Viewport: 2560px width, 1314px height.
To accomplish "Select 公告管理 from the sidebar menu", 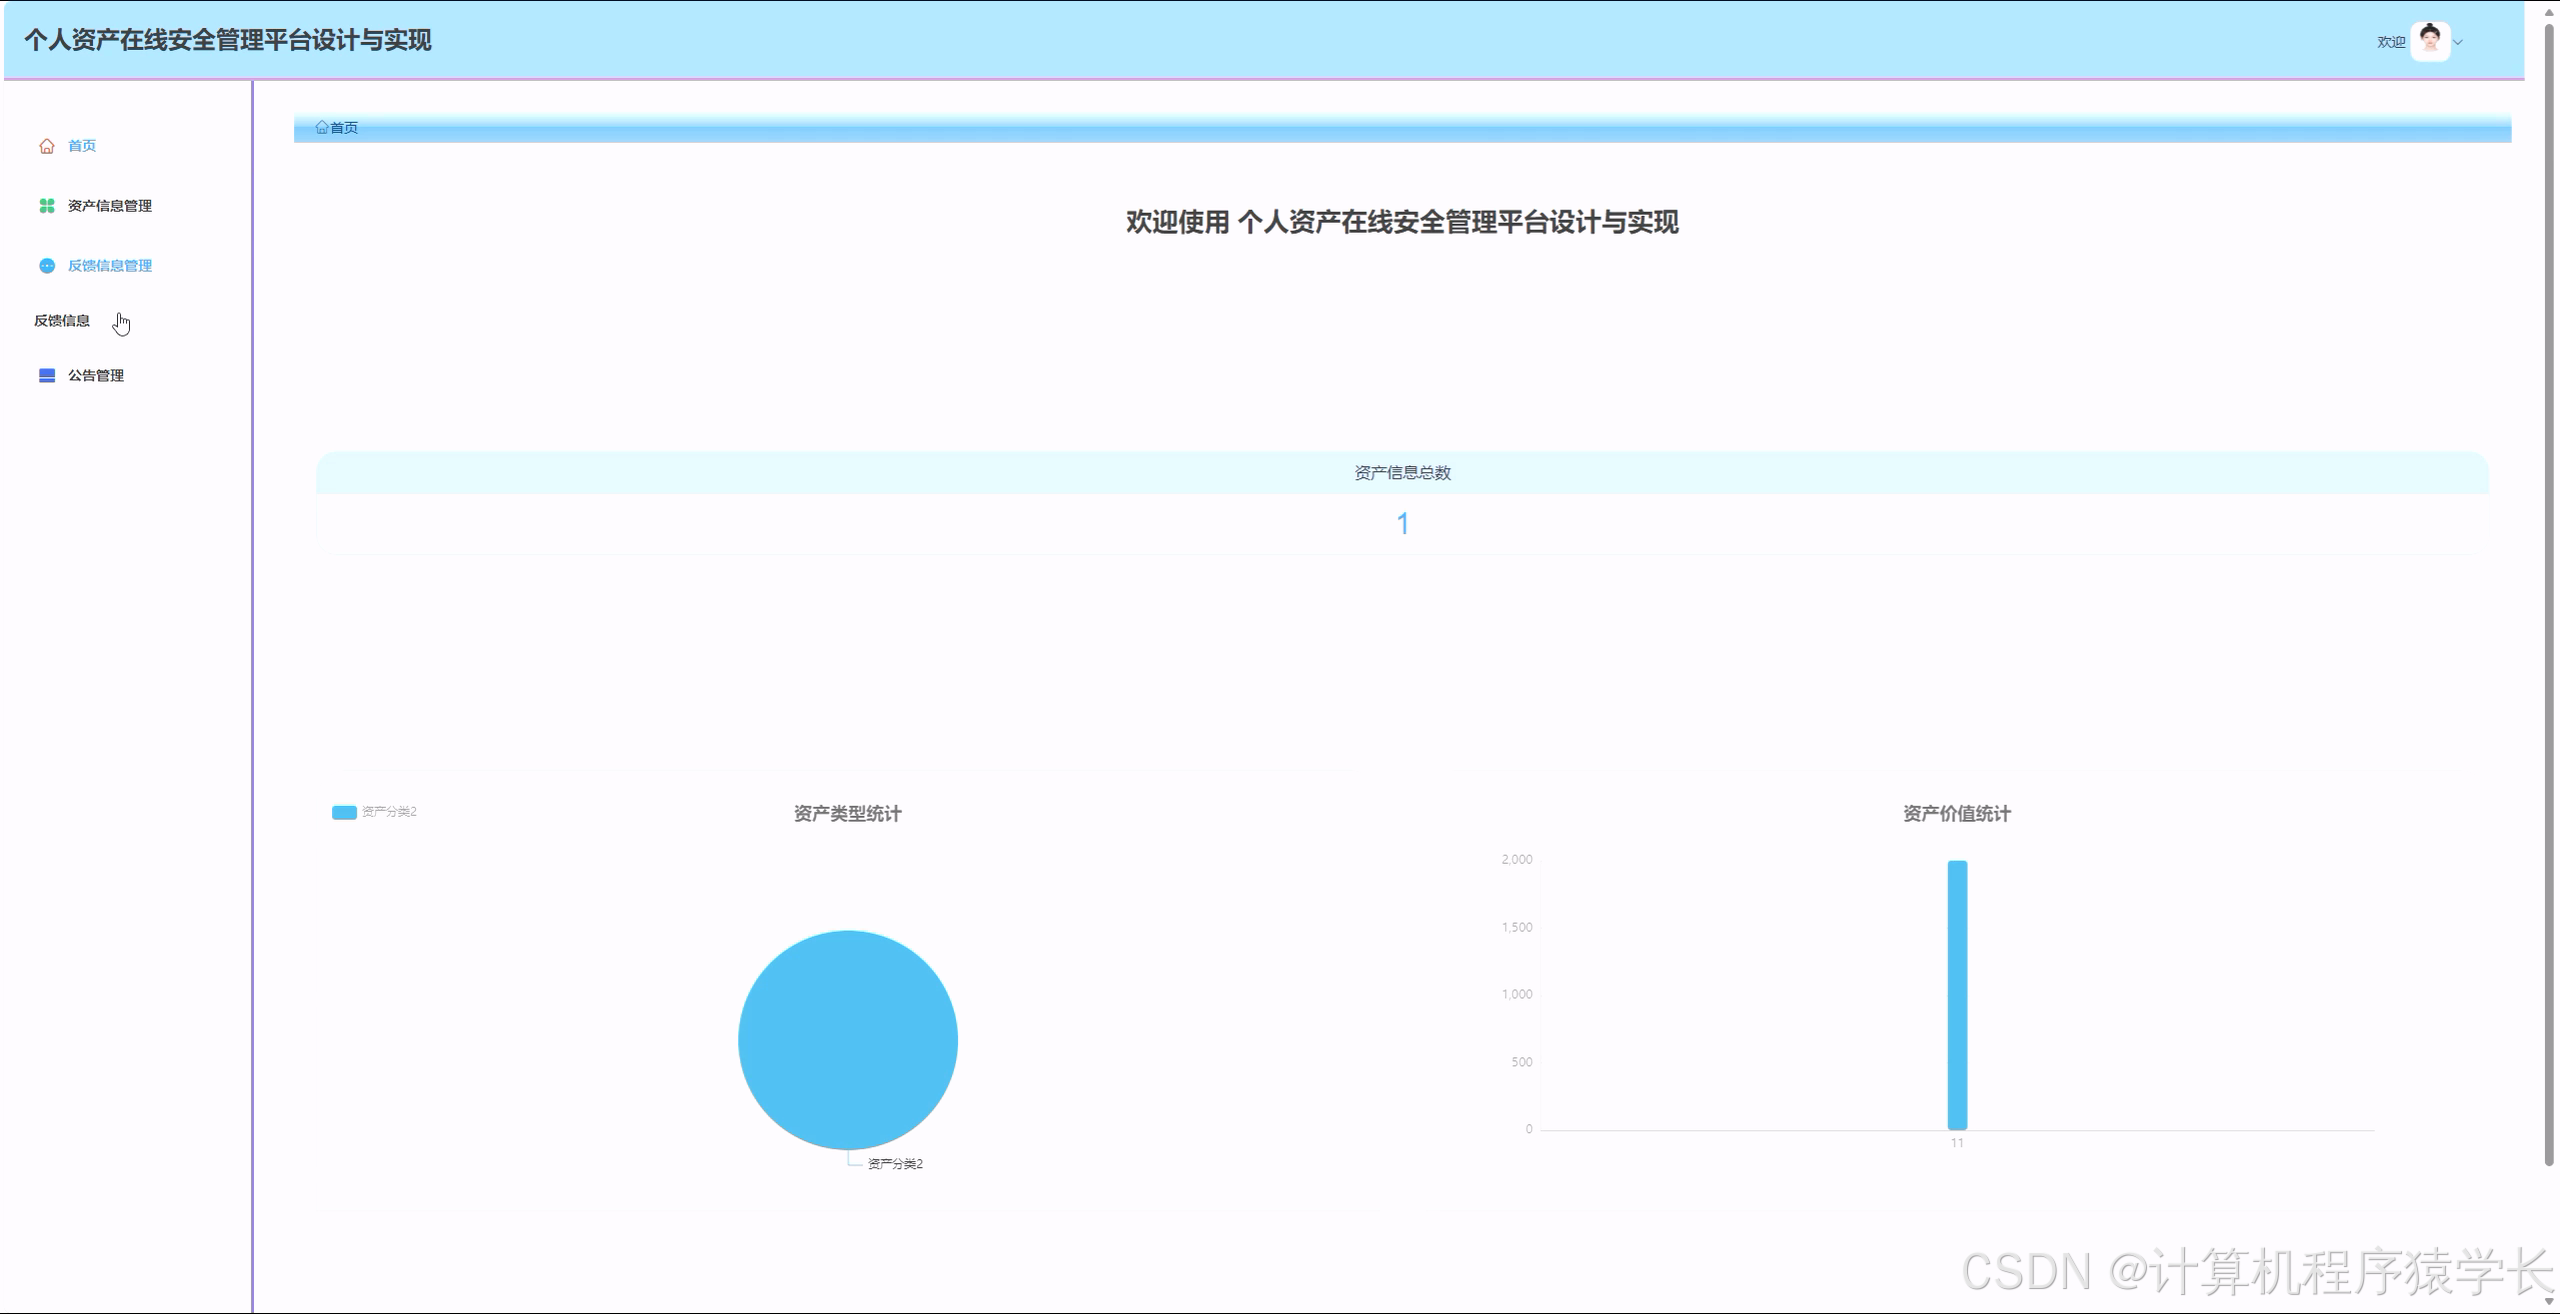I will point(96,375).
